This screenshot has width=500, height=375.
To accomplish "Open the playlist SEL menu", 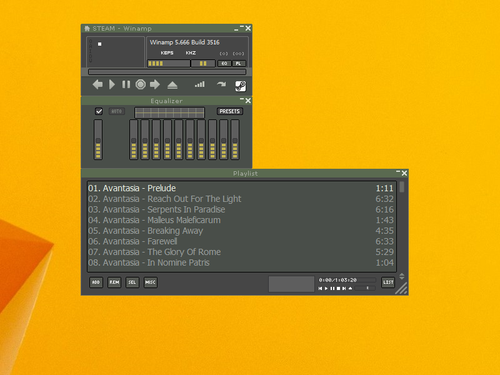I will pos(132,282).
